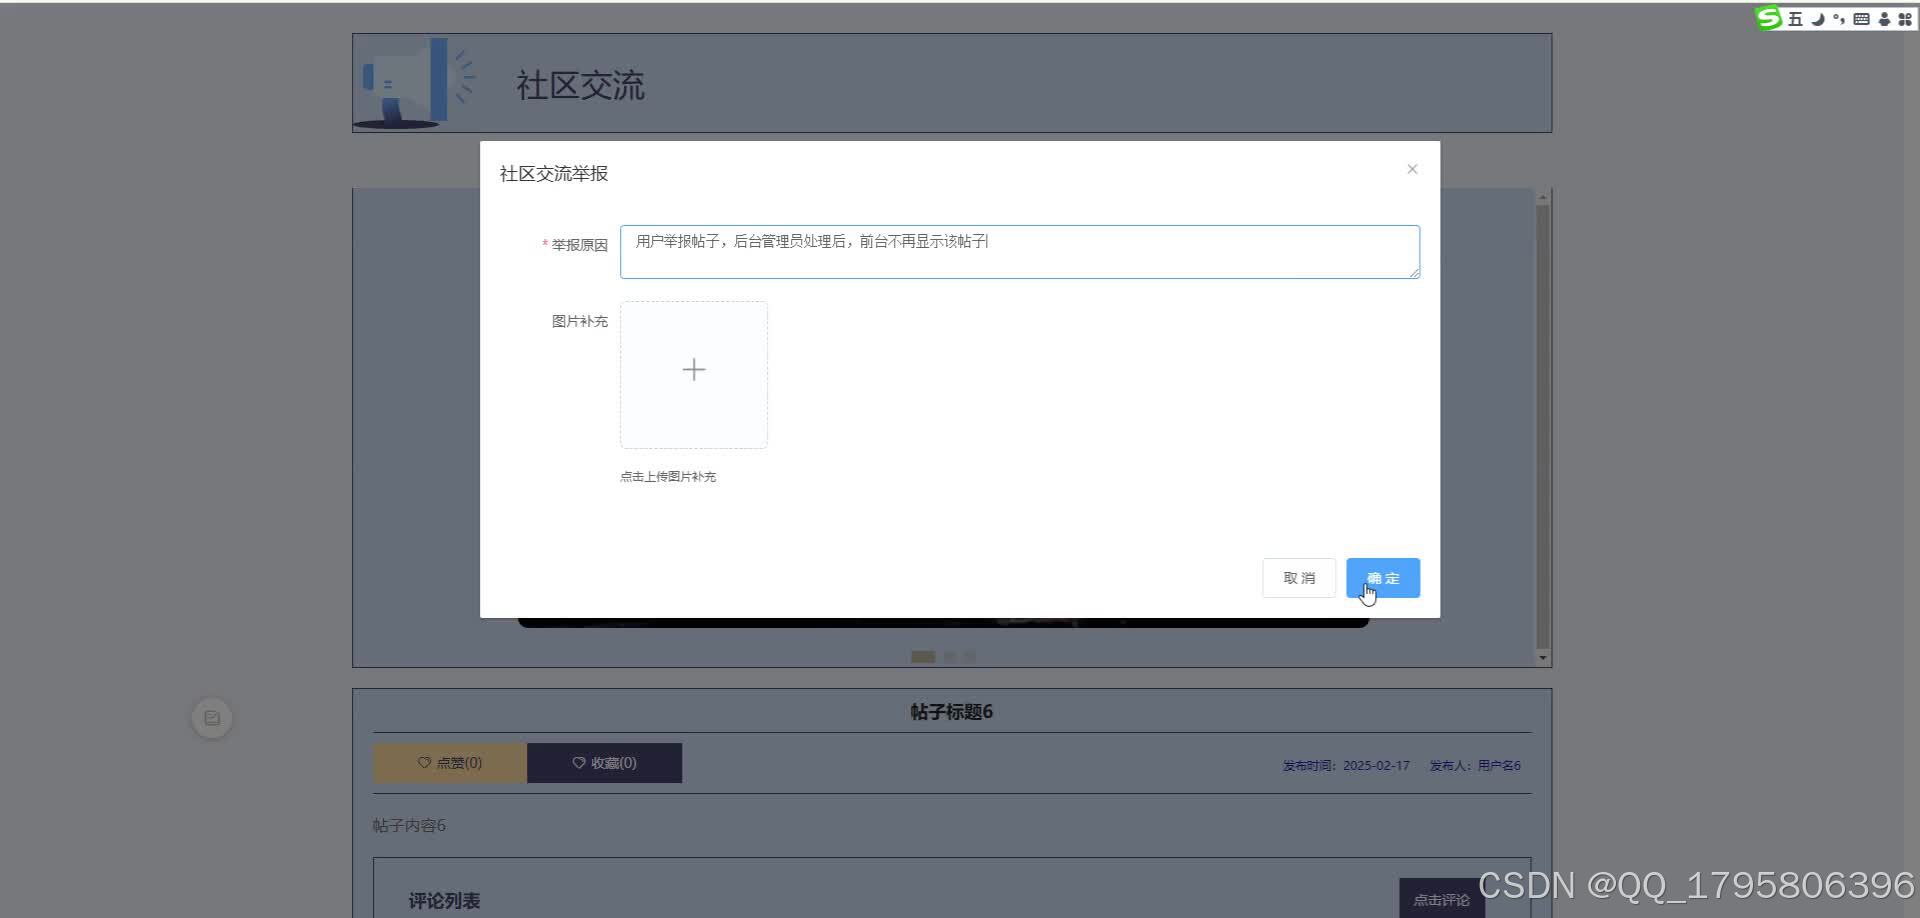Click the 点击上传图片补充 hint text
Viewport: 1920px width, 918px height.
click(x=668, y=477)
